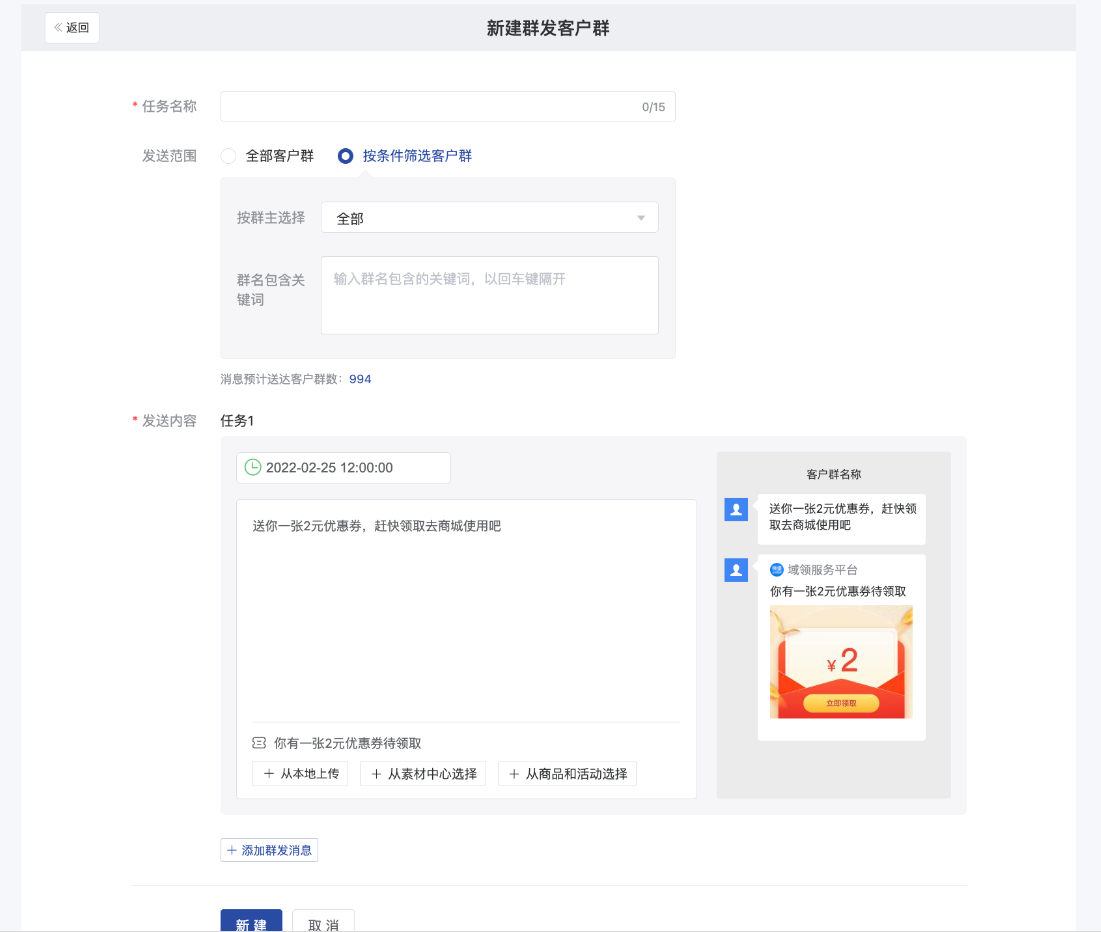Click the dropdown arrow beside 全部
Screen dimensions: 1101x932
640,218
